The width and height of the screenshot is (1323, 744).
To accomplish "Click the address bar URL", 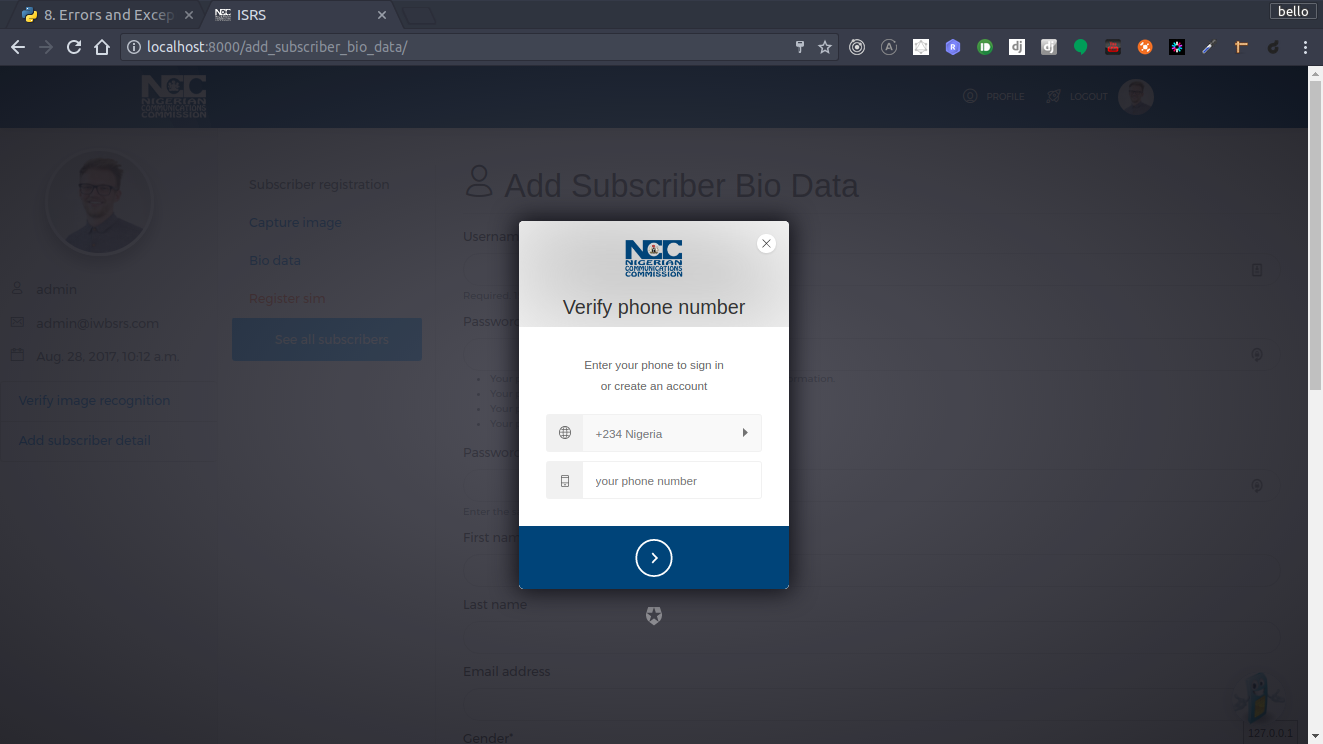I will tap(277, 47).
